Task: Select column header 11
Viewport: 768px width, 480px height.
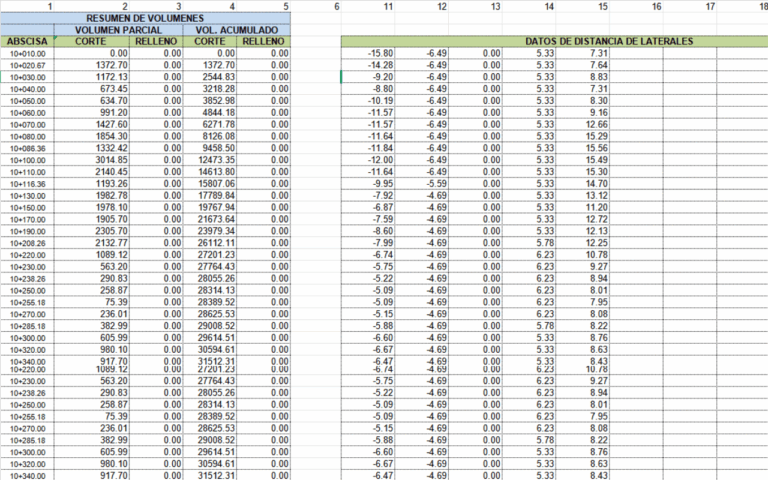Action: [x=388, y=6]
